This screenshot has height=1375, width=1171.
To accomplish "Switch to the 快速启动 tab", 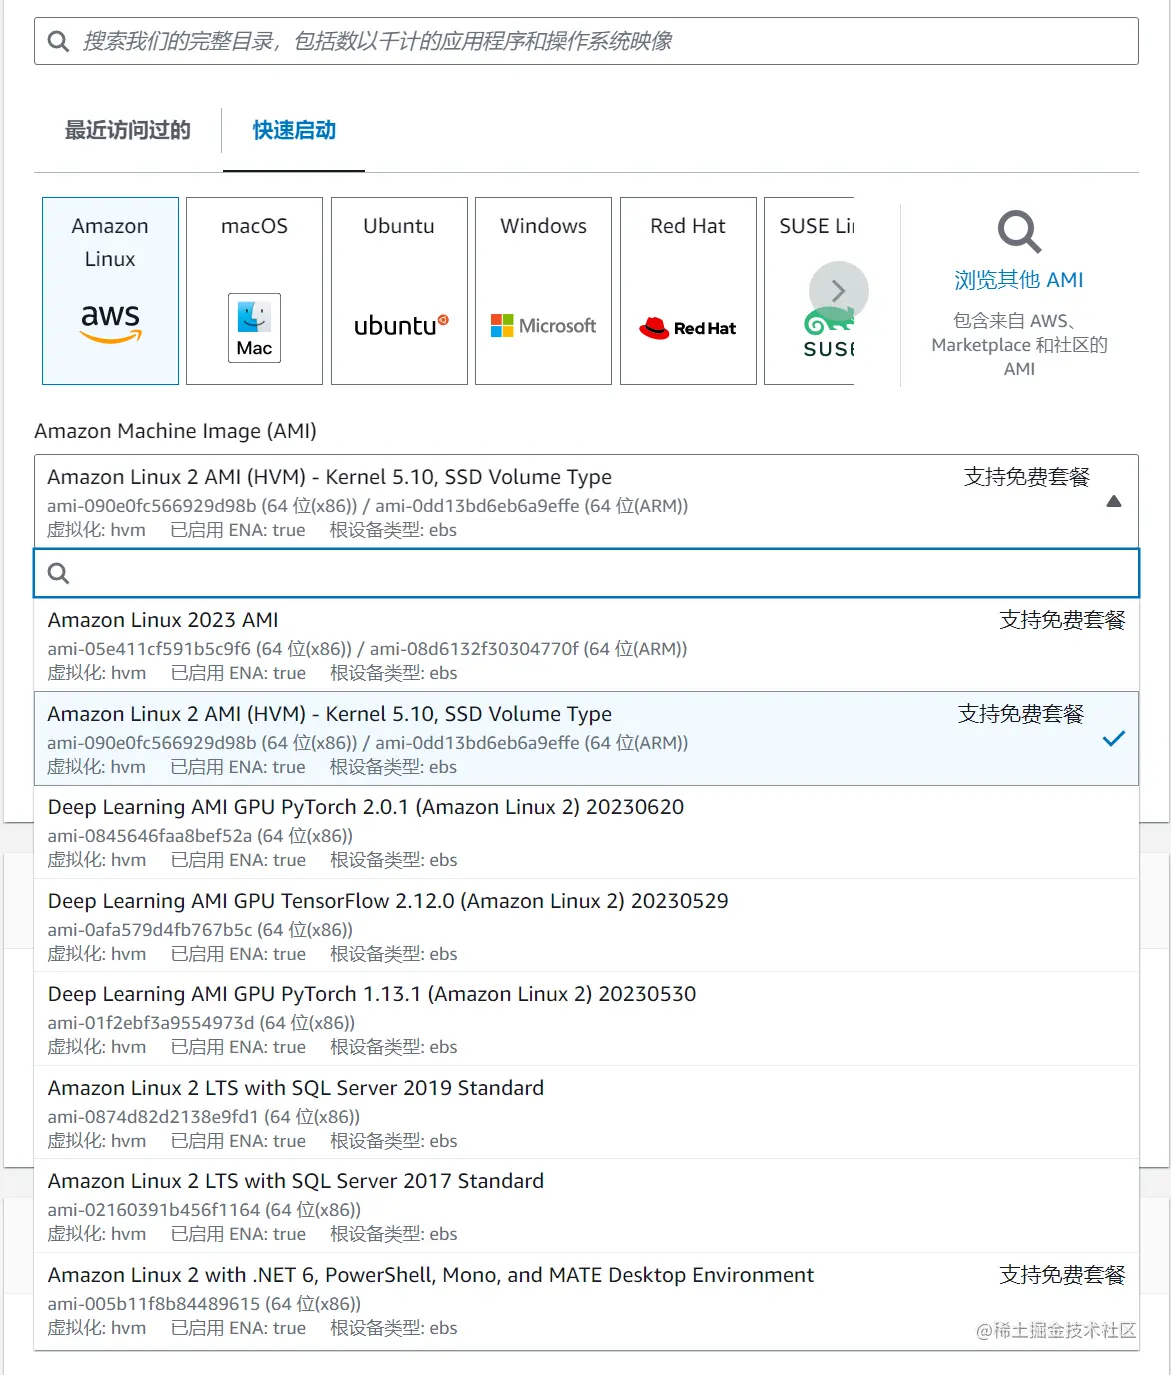I will coord(294,130).
